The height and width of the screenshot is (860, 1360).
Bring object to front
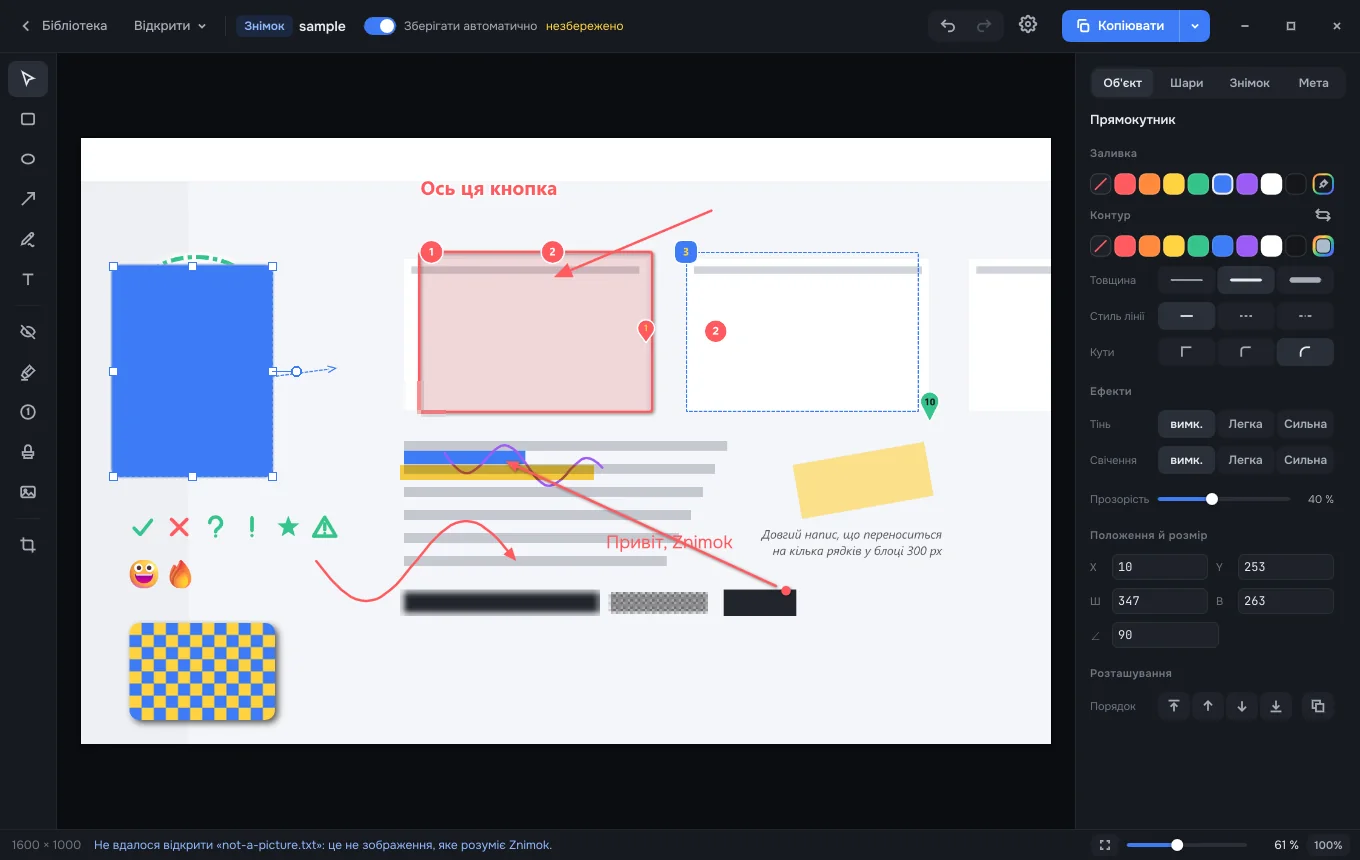tap(1174, 706)
